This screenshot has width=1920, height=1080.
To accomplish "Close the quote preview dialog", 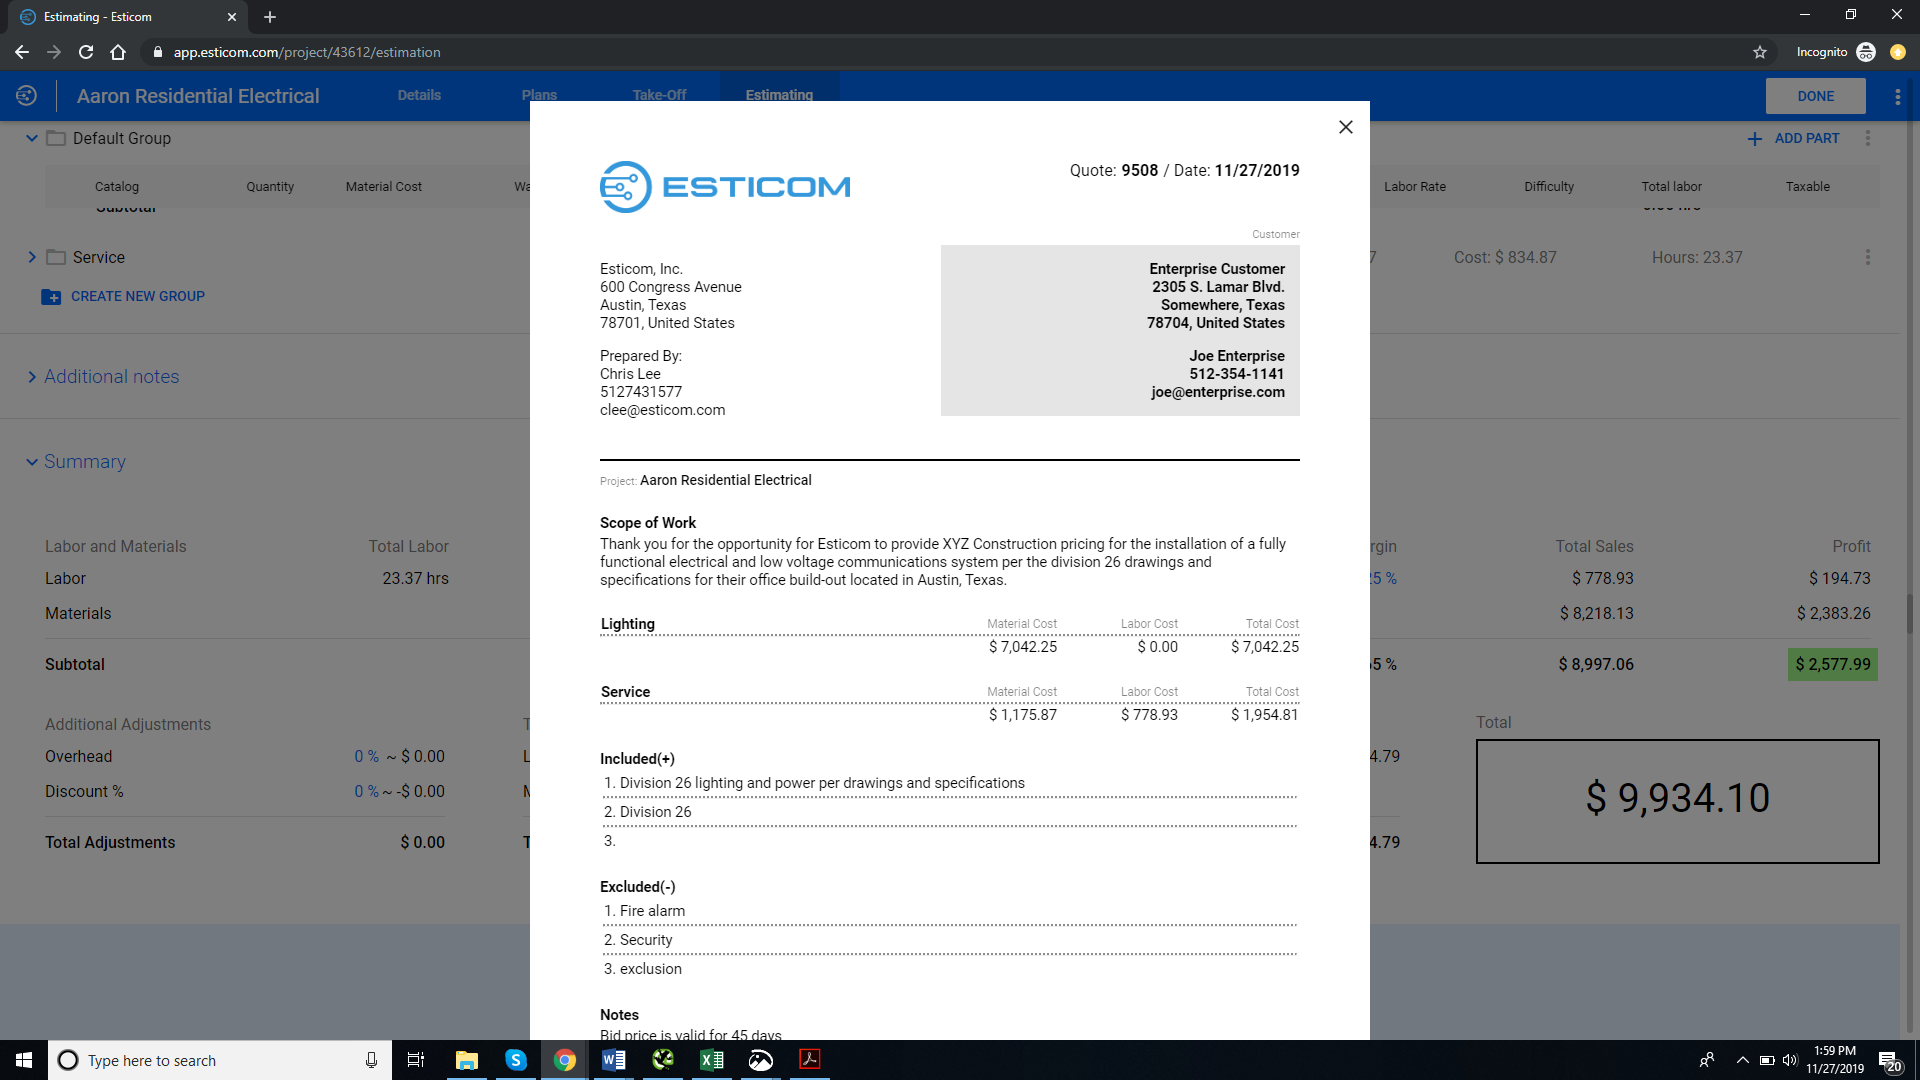I will click(x=1345, y=127).
